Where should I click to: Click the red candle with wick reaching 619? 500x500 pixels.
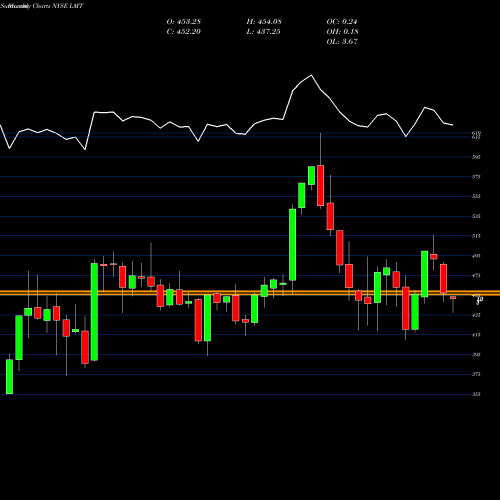pos(320,185)
